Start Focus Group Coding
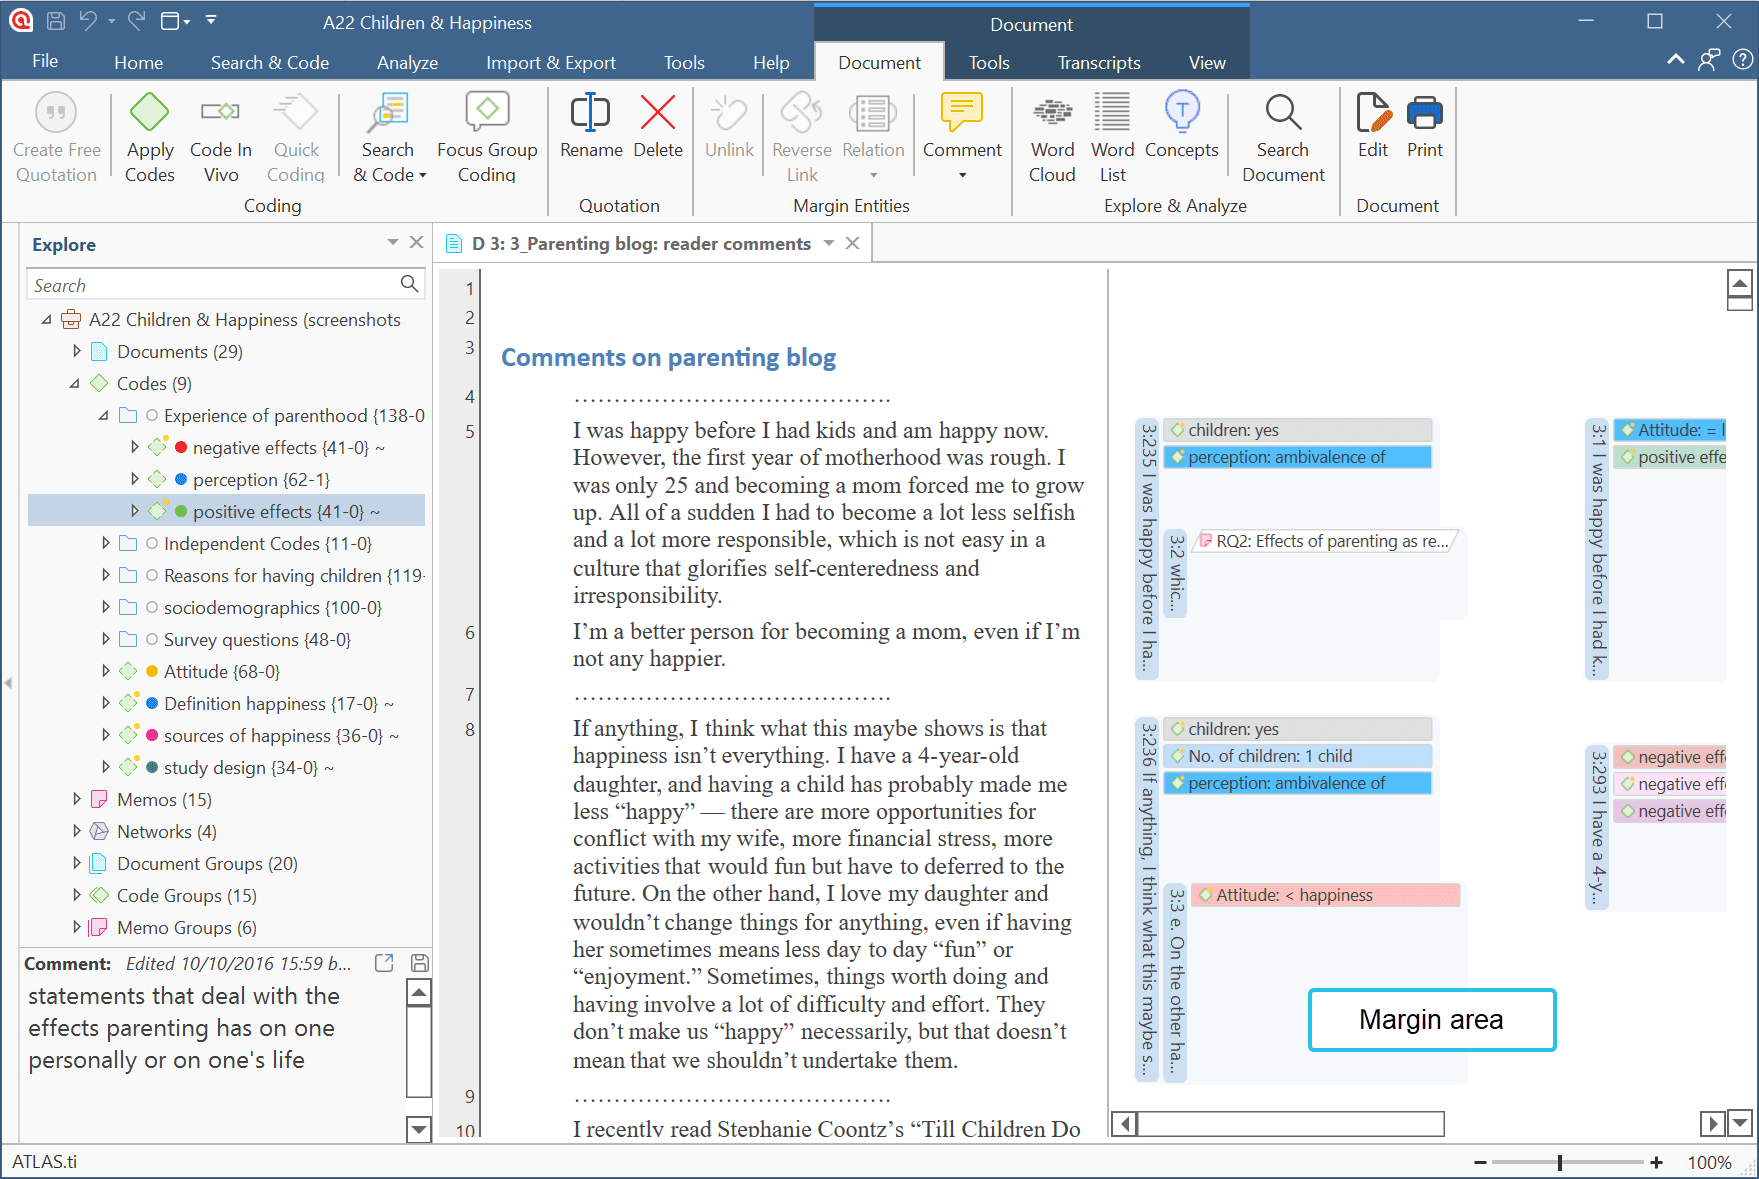Screen dimensions: 1759x1179 (x=487, y=139)
